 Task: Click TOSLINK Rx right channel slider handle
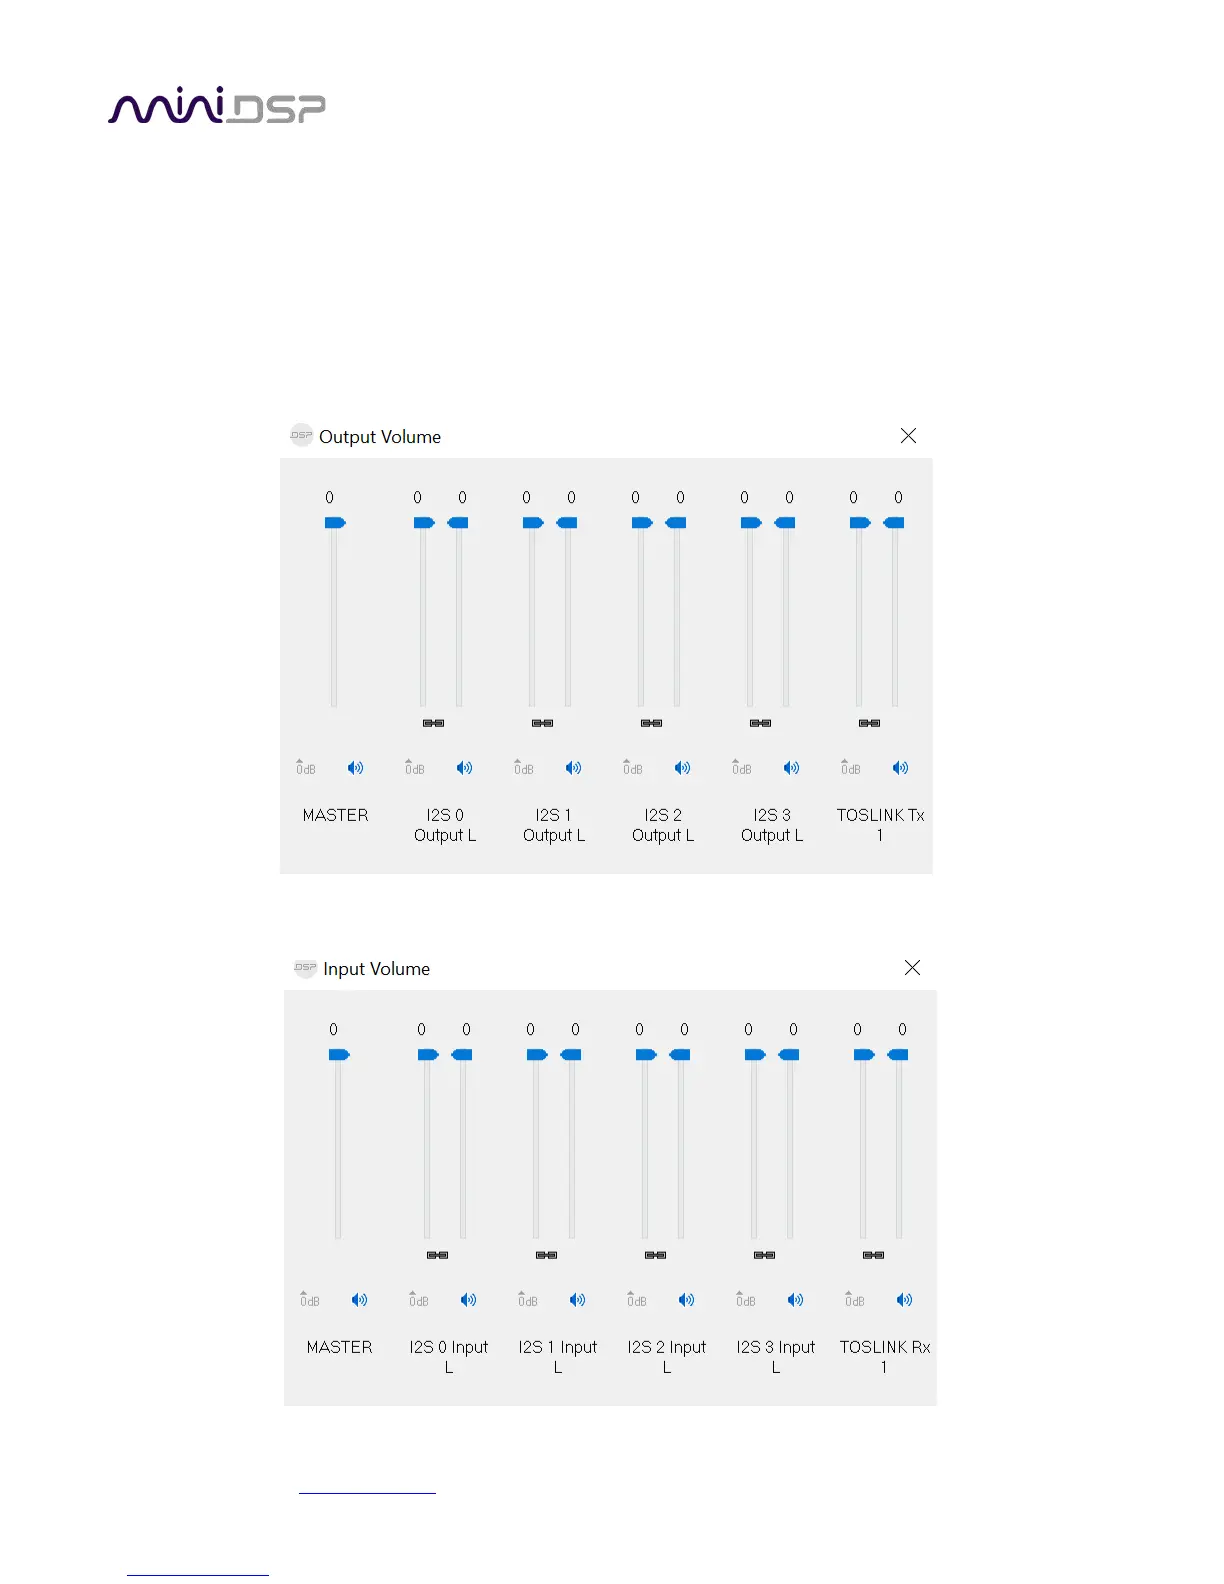click(x=898, y=1055)
